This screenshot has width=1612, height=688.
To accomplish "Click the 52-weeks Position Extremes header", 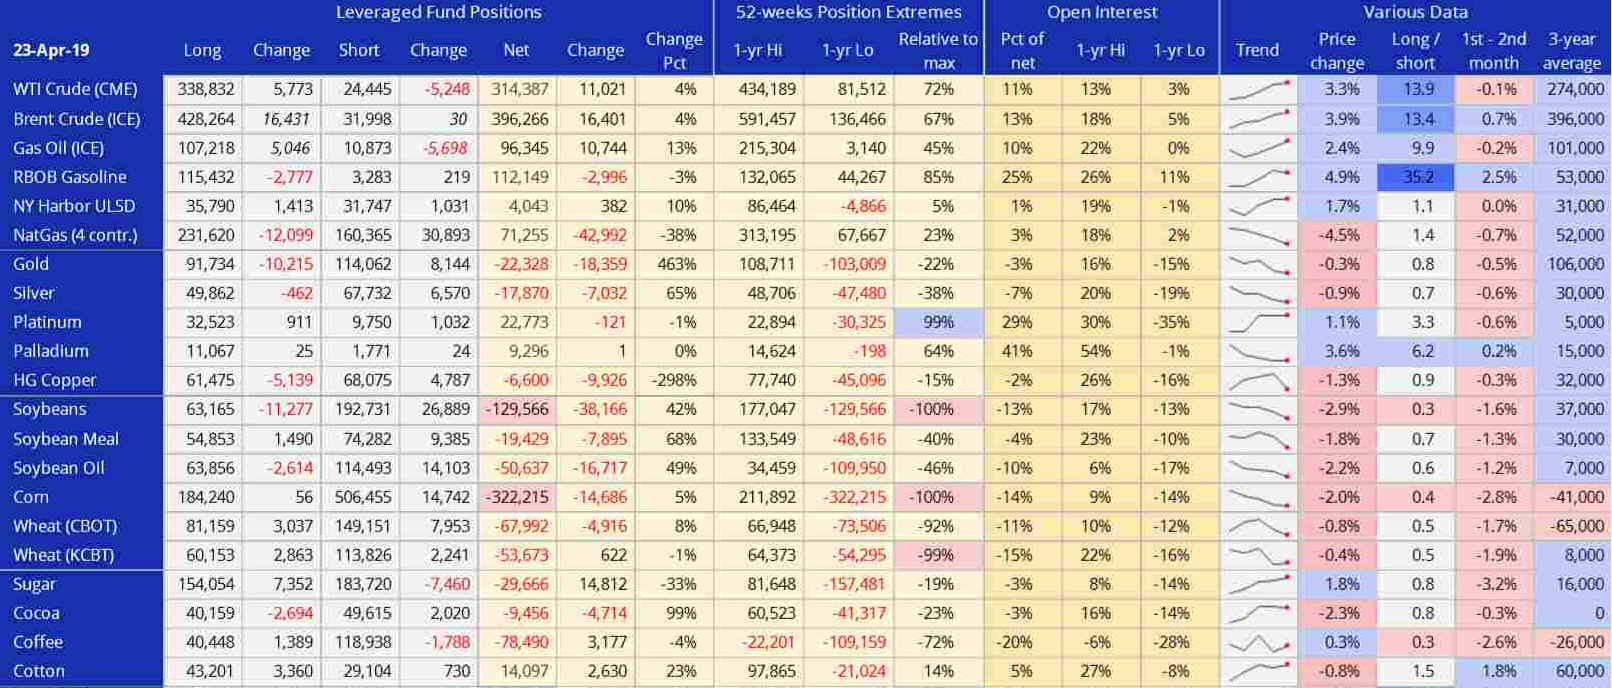I will pyautogui.click(x=848, y=13).
